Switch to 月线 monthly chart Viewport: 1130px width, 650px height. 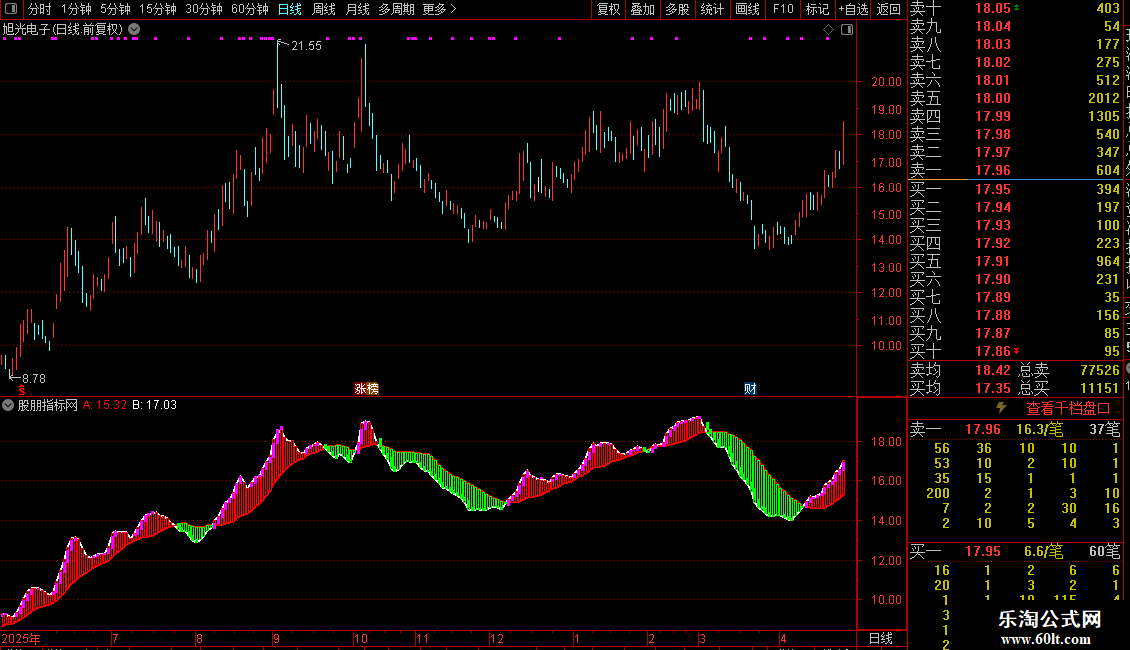point(357,9)
